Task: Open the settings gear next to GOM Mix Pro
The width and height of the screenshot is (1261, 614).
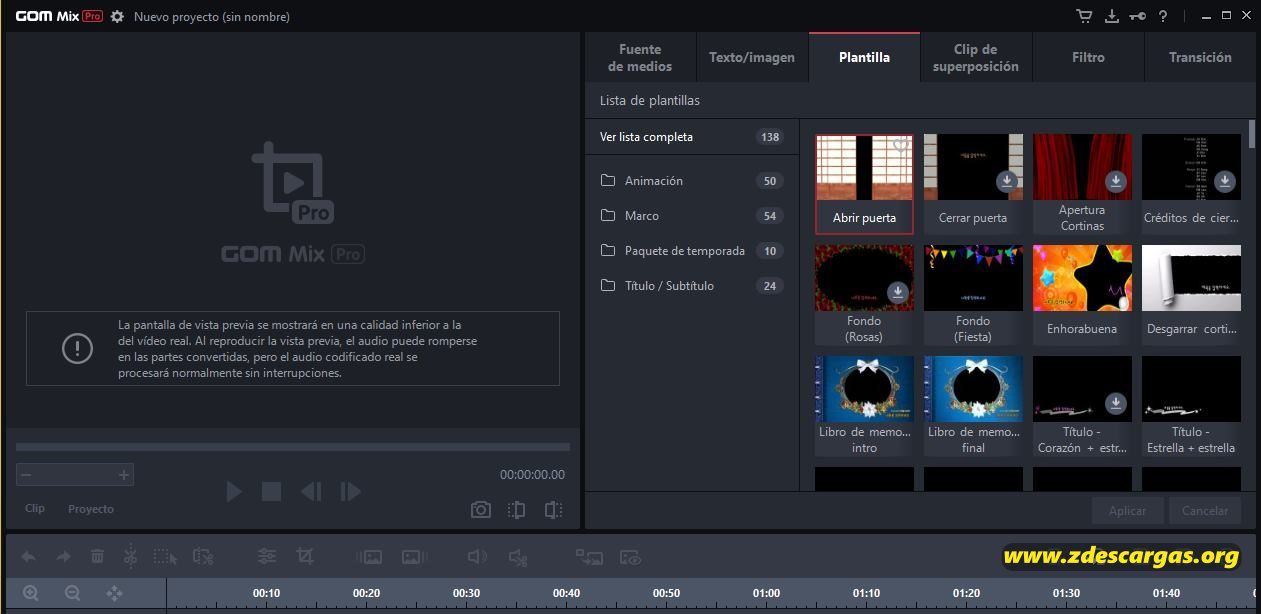Action: click(117, 16)
